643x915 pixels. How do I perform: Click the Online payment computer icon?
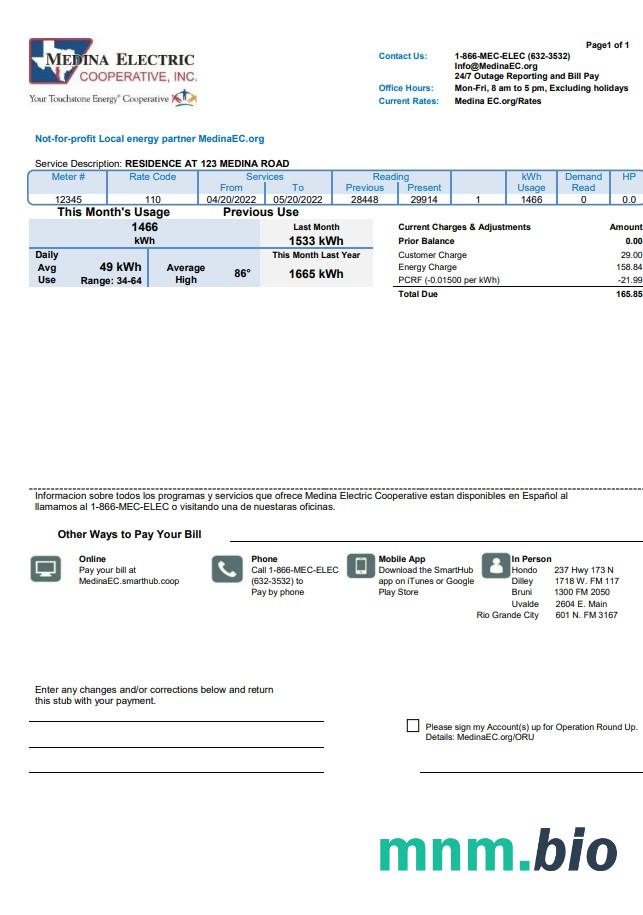[45, 569]
